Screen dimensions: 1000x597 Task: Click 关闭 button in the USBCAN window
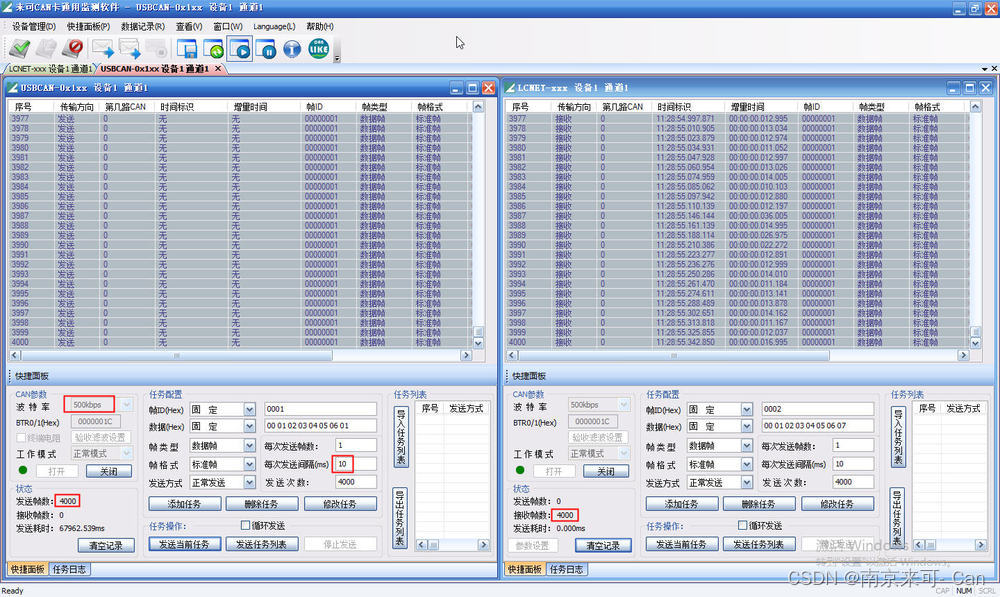point(108,471)
